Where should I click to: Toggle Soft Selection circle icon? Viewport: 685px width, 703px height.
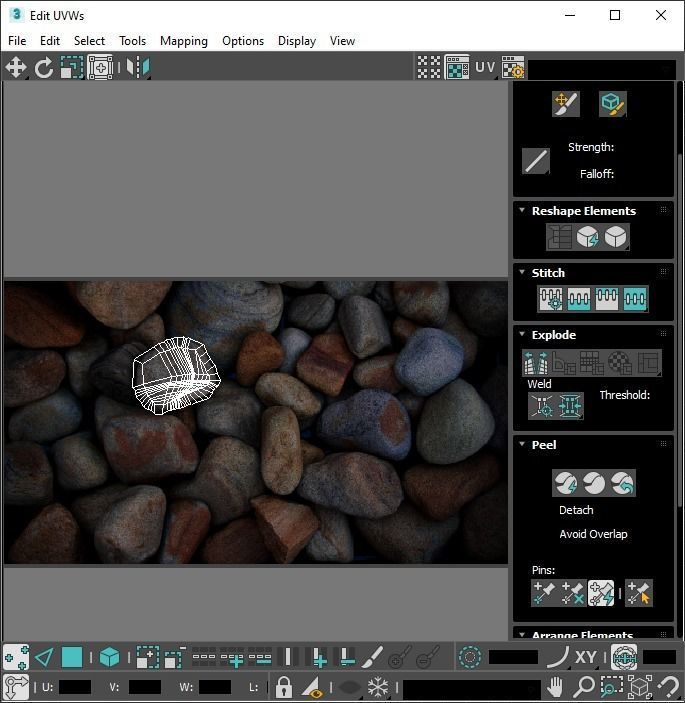(470, 658)
